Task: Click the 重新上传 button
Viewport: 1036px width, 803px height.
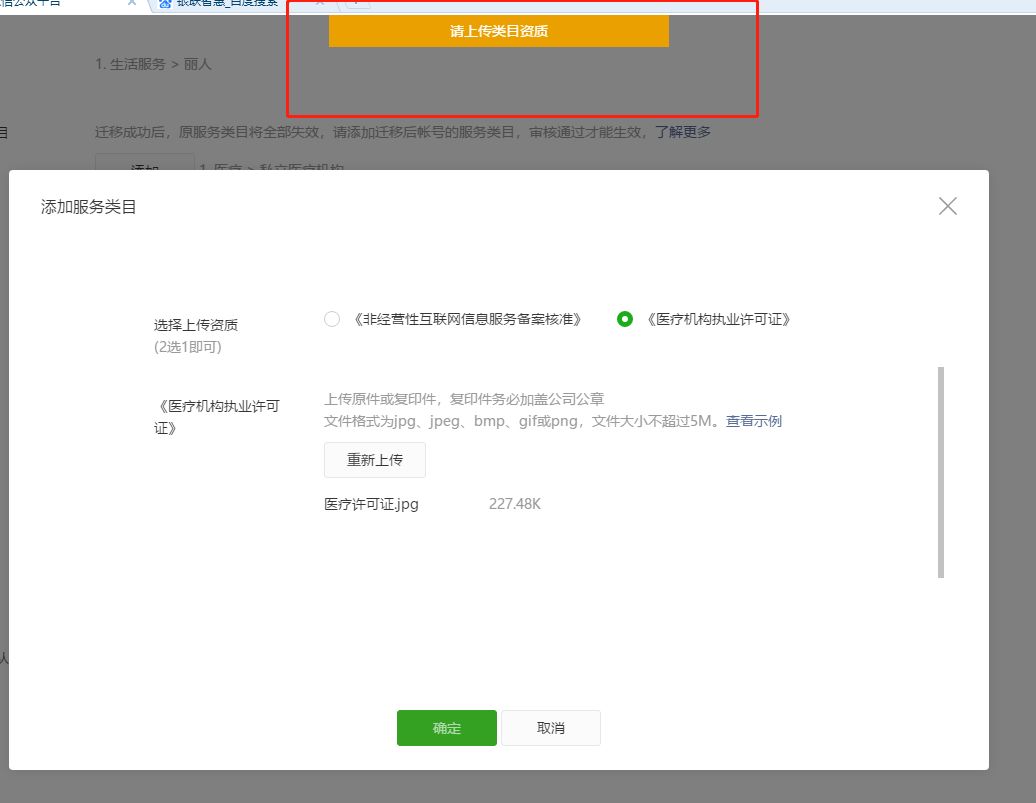Action: 375,460
